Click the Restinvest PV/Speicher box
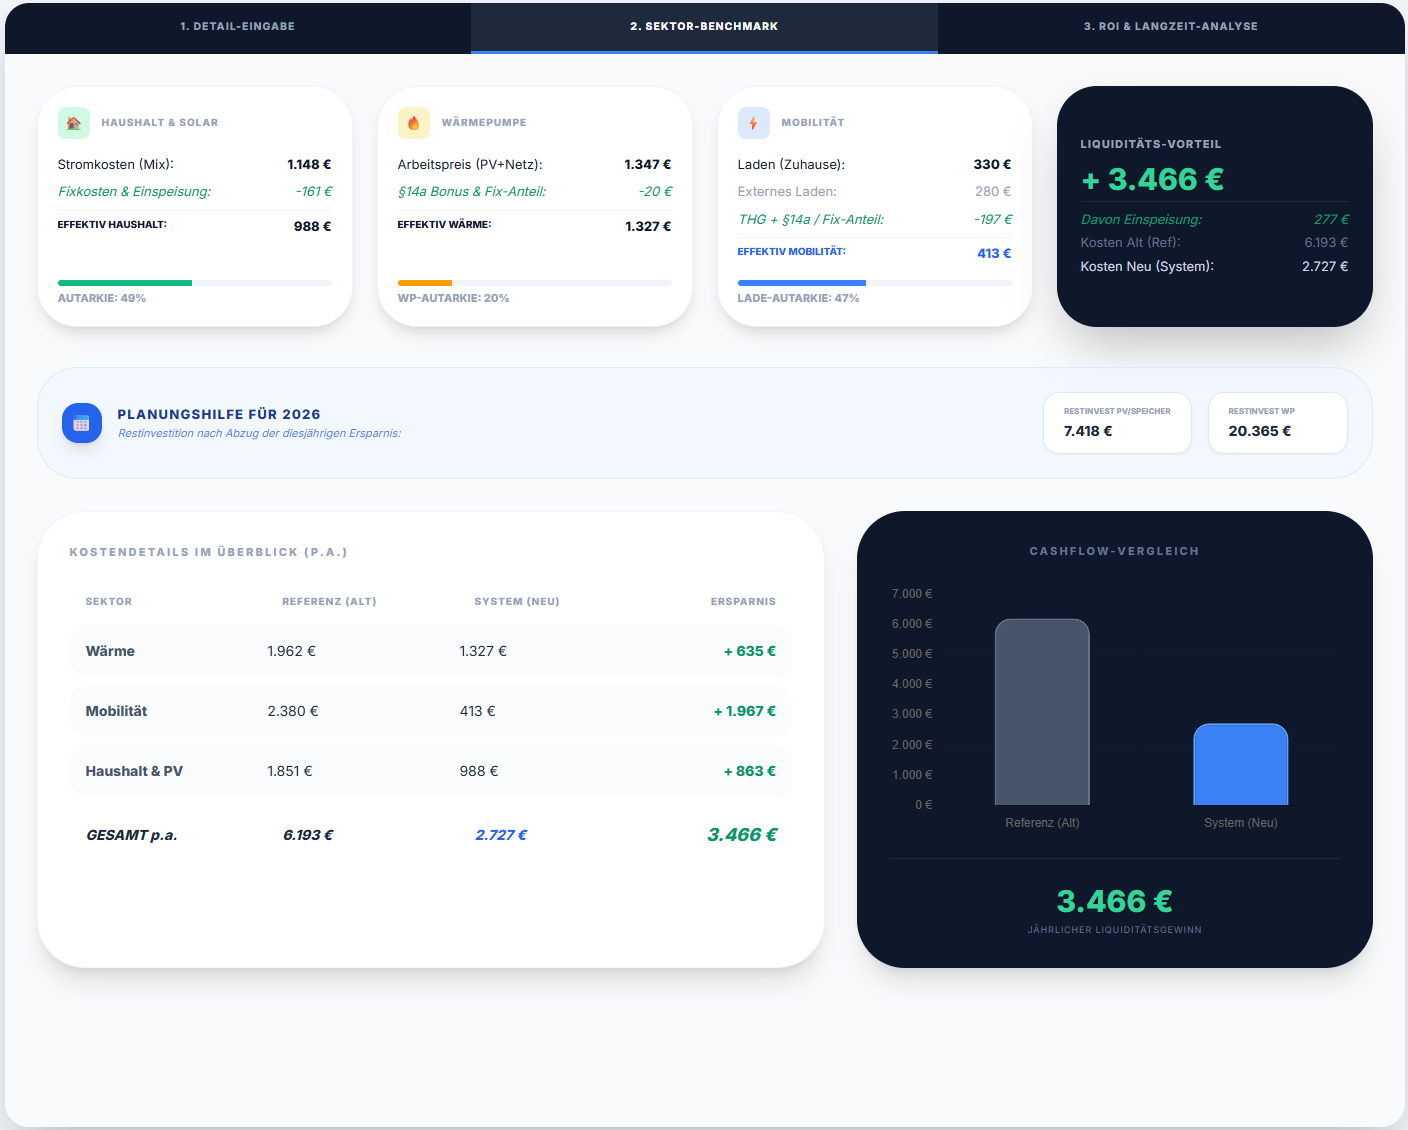This screenshot has height=1130, width=1408. (x=1117, y=423)
